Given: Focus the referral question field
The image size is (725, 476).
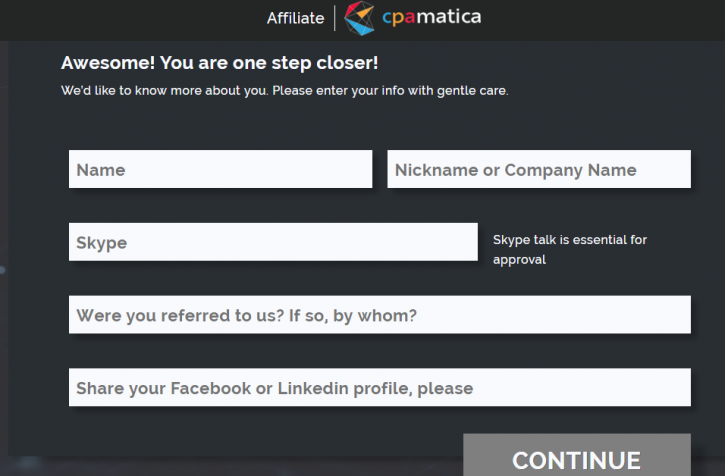Looking at the screenshot, I should [380, 315].
